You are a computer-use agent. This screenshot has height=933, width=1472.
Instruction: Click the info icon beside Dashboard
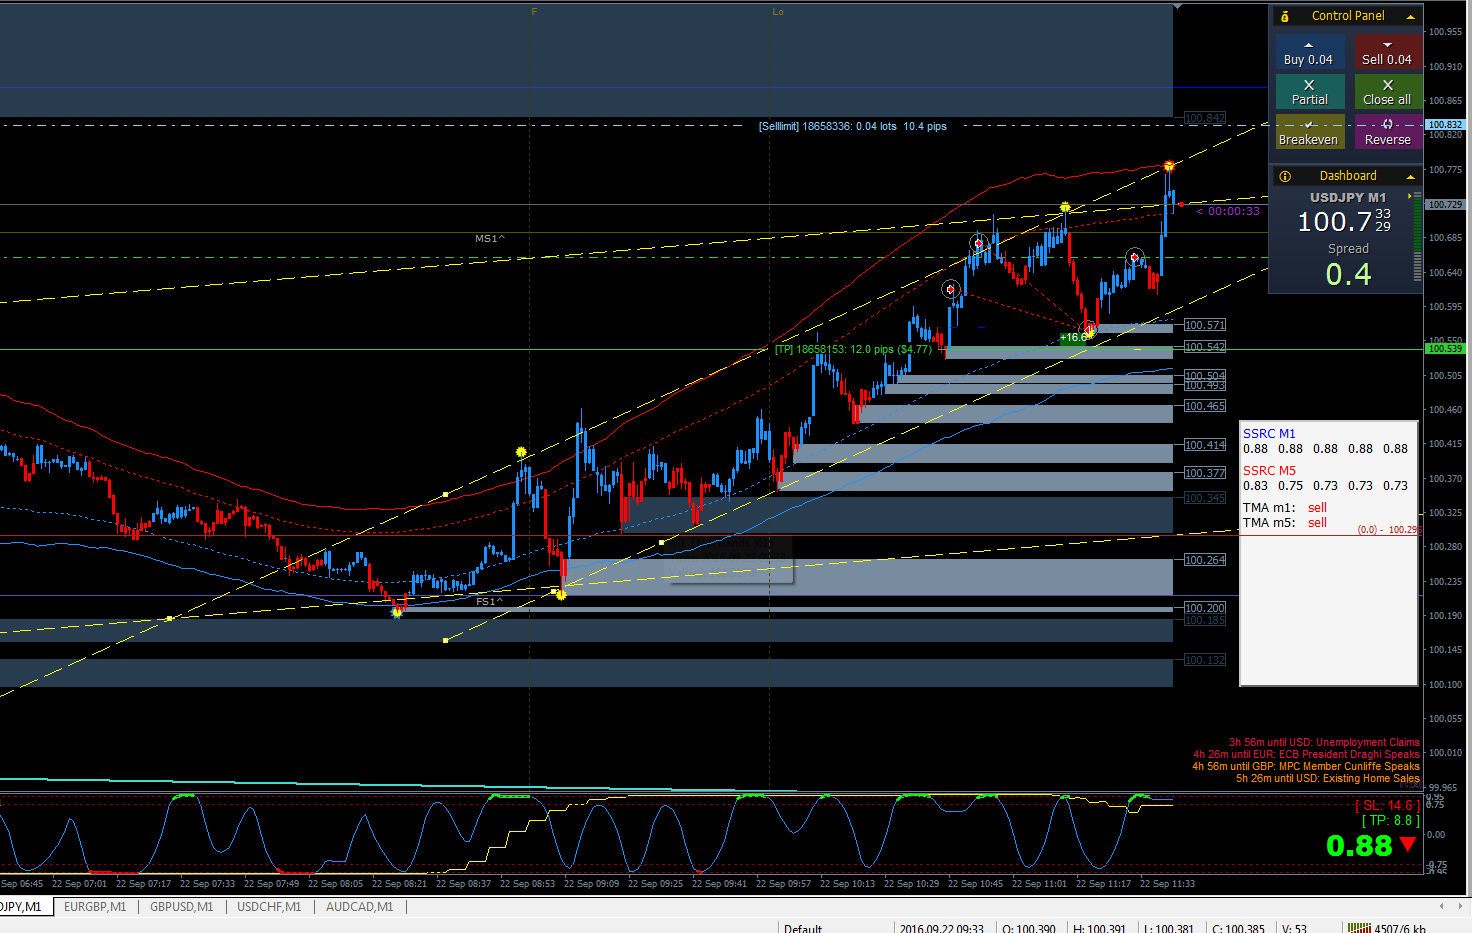click(x=1285, y=176)
